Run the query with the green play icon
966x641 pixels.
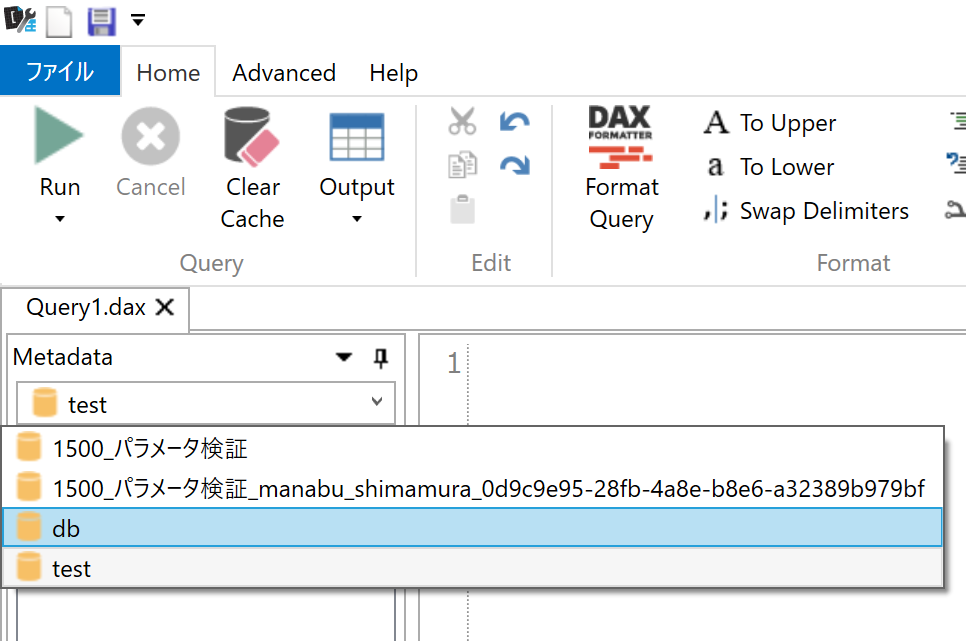[x=59, y=135]
